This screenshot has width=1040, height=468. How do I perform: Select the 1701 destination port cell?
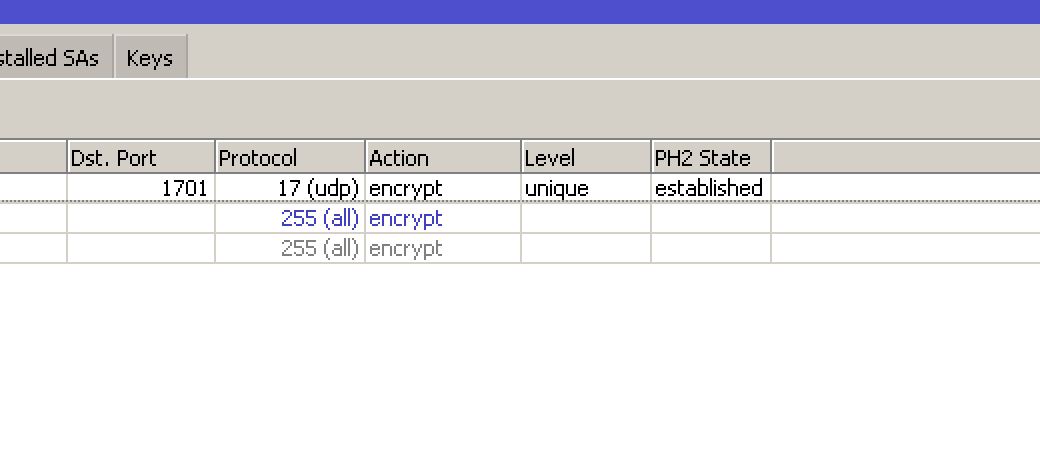141,188
